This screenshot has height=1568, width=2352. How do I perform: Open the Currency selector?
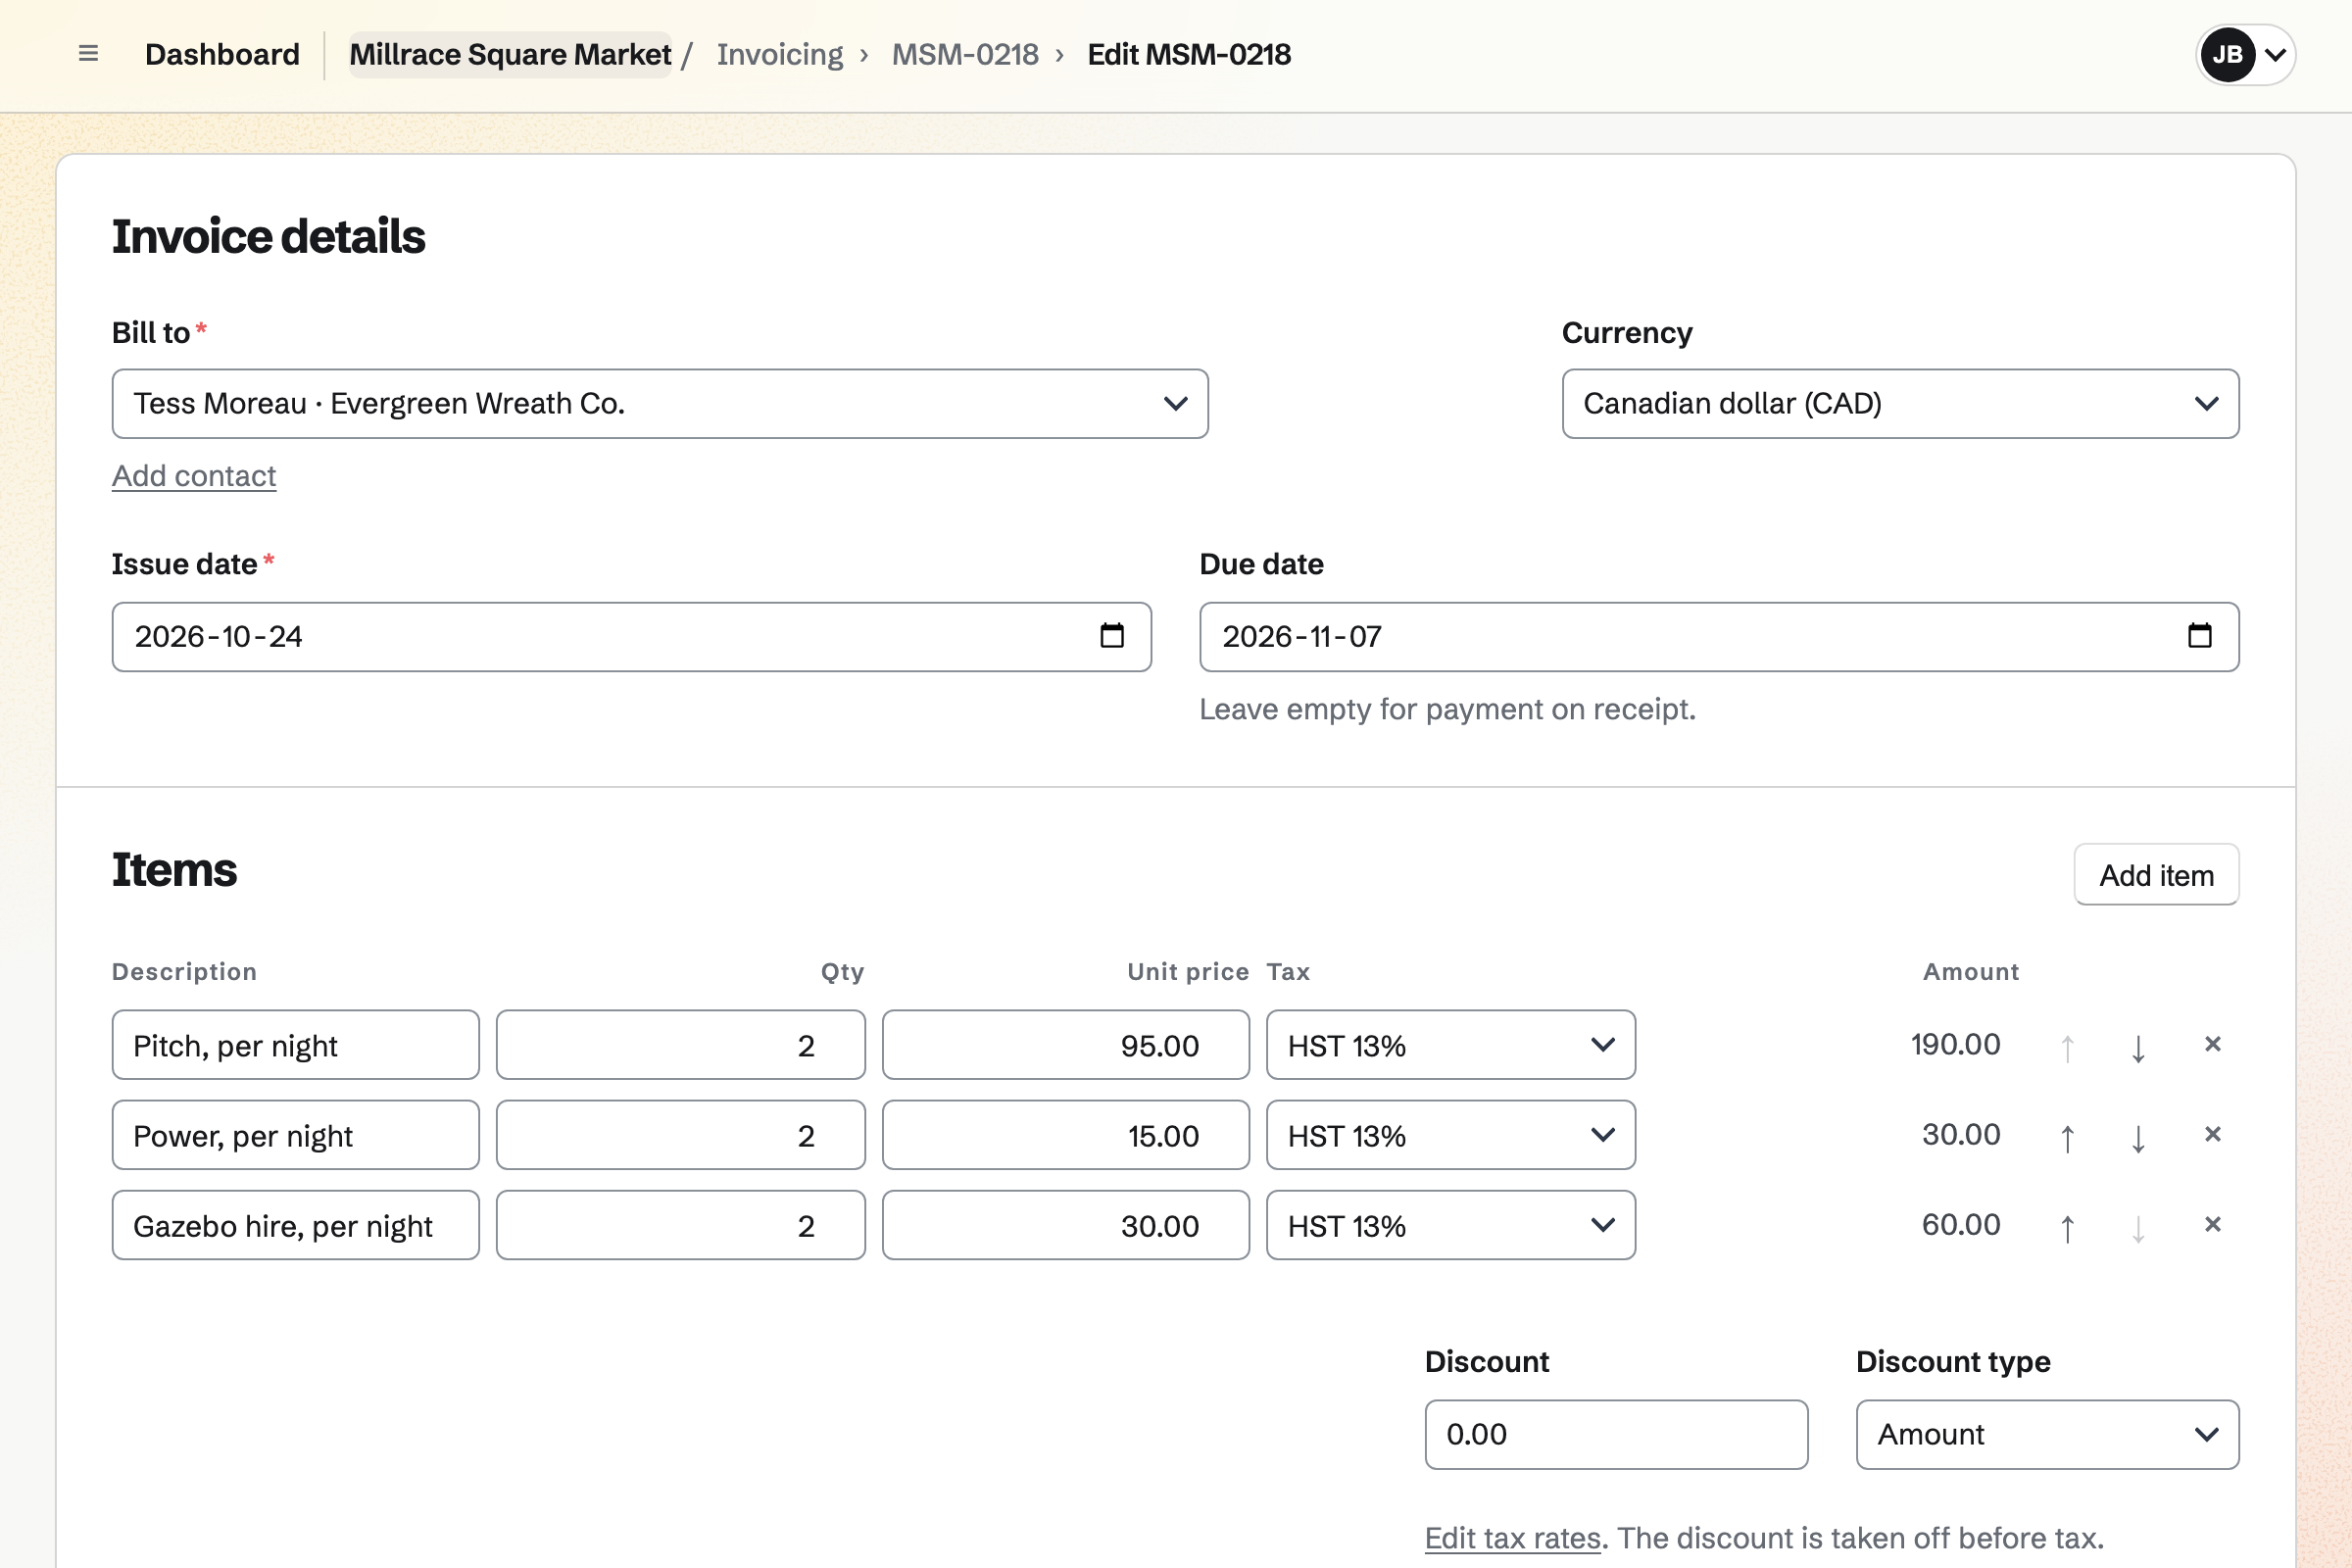[1900, 404]
